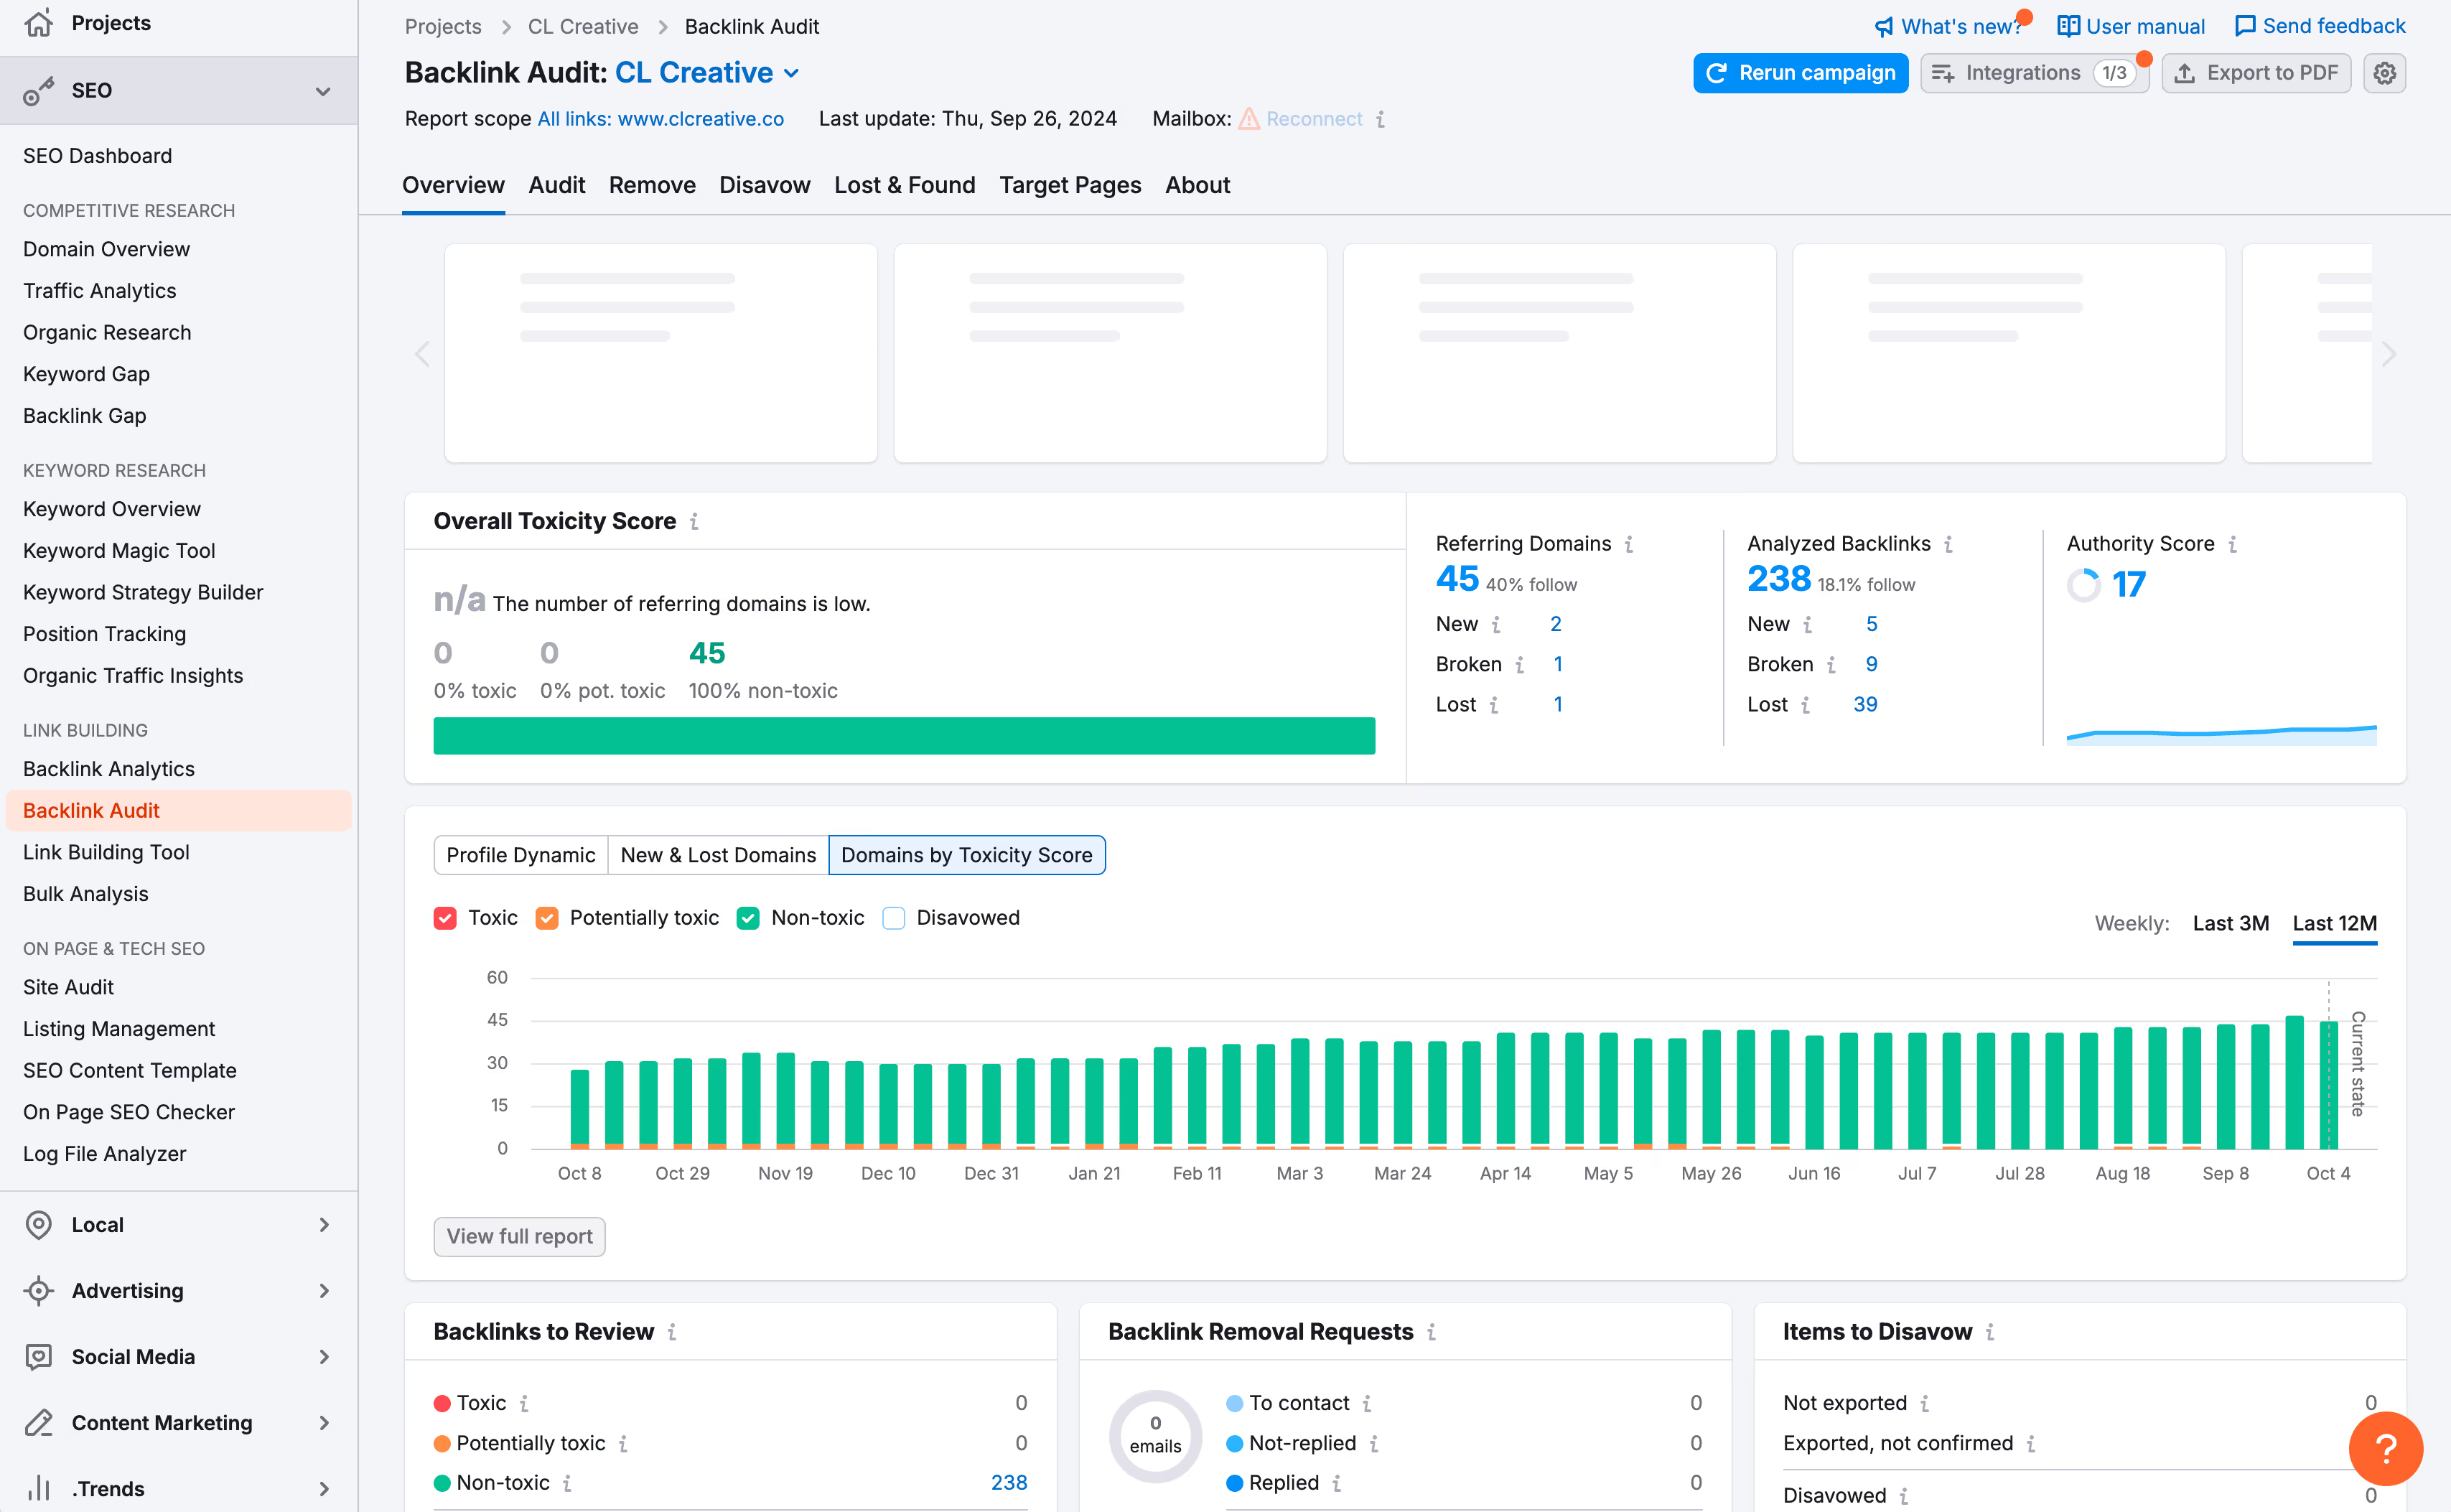The image size is (2451, 1512).
Task: Uncheck the Non-toxic checkbox
Action: [x=748, y=918]
